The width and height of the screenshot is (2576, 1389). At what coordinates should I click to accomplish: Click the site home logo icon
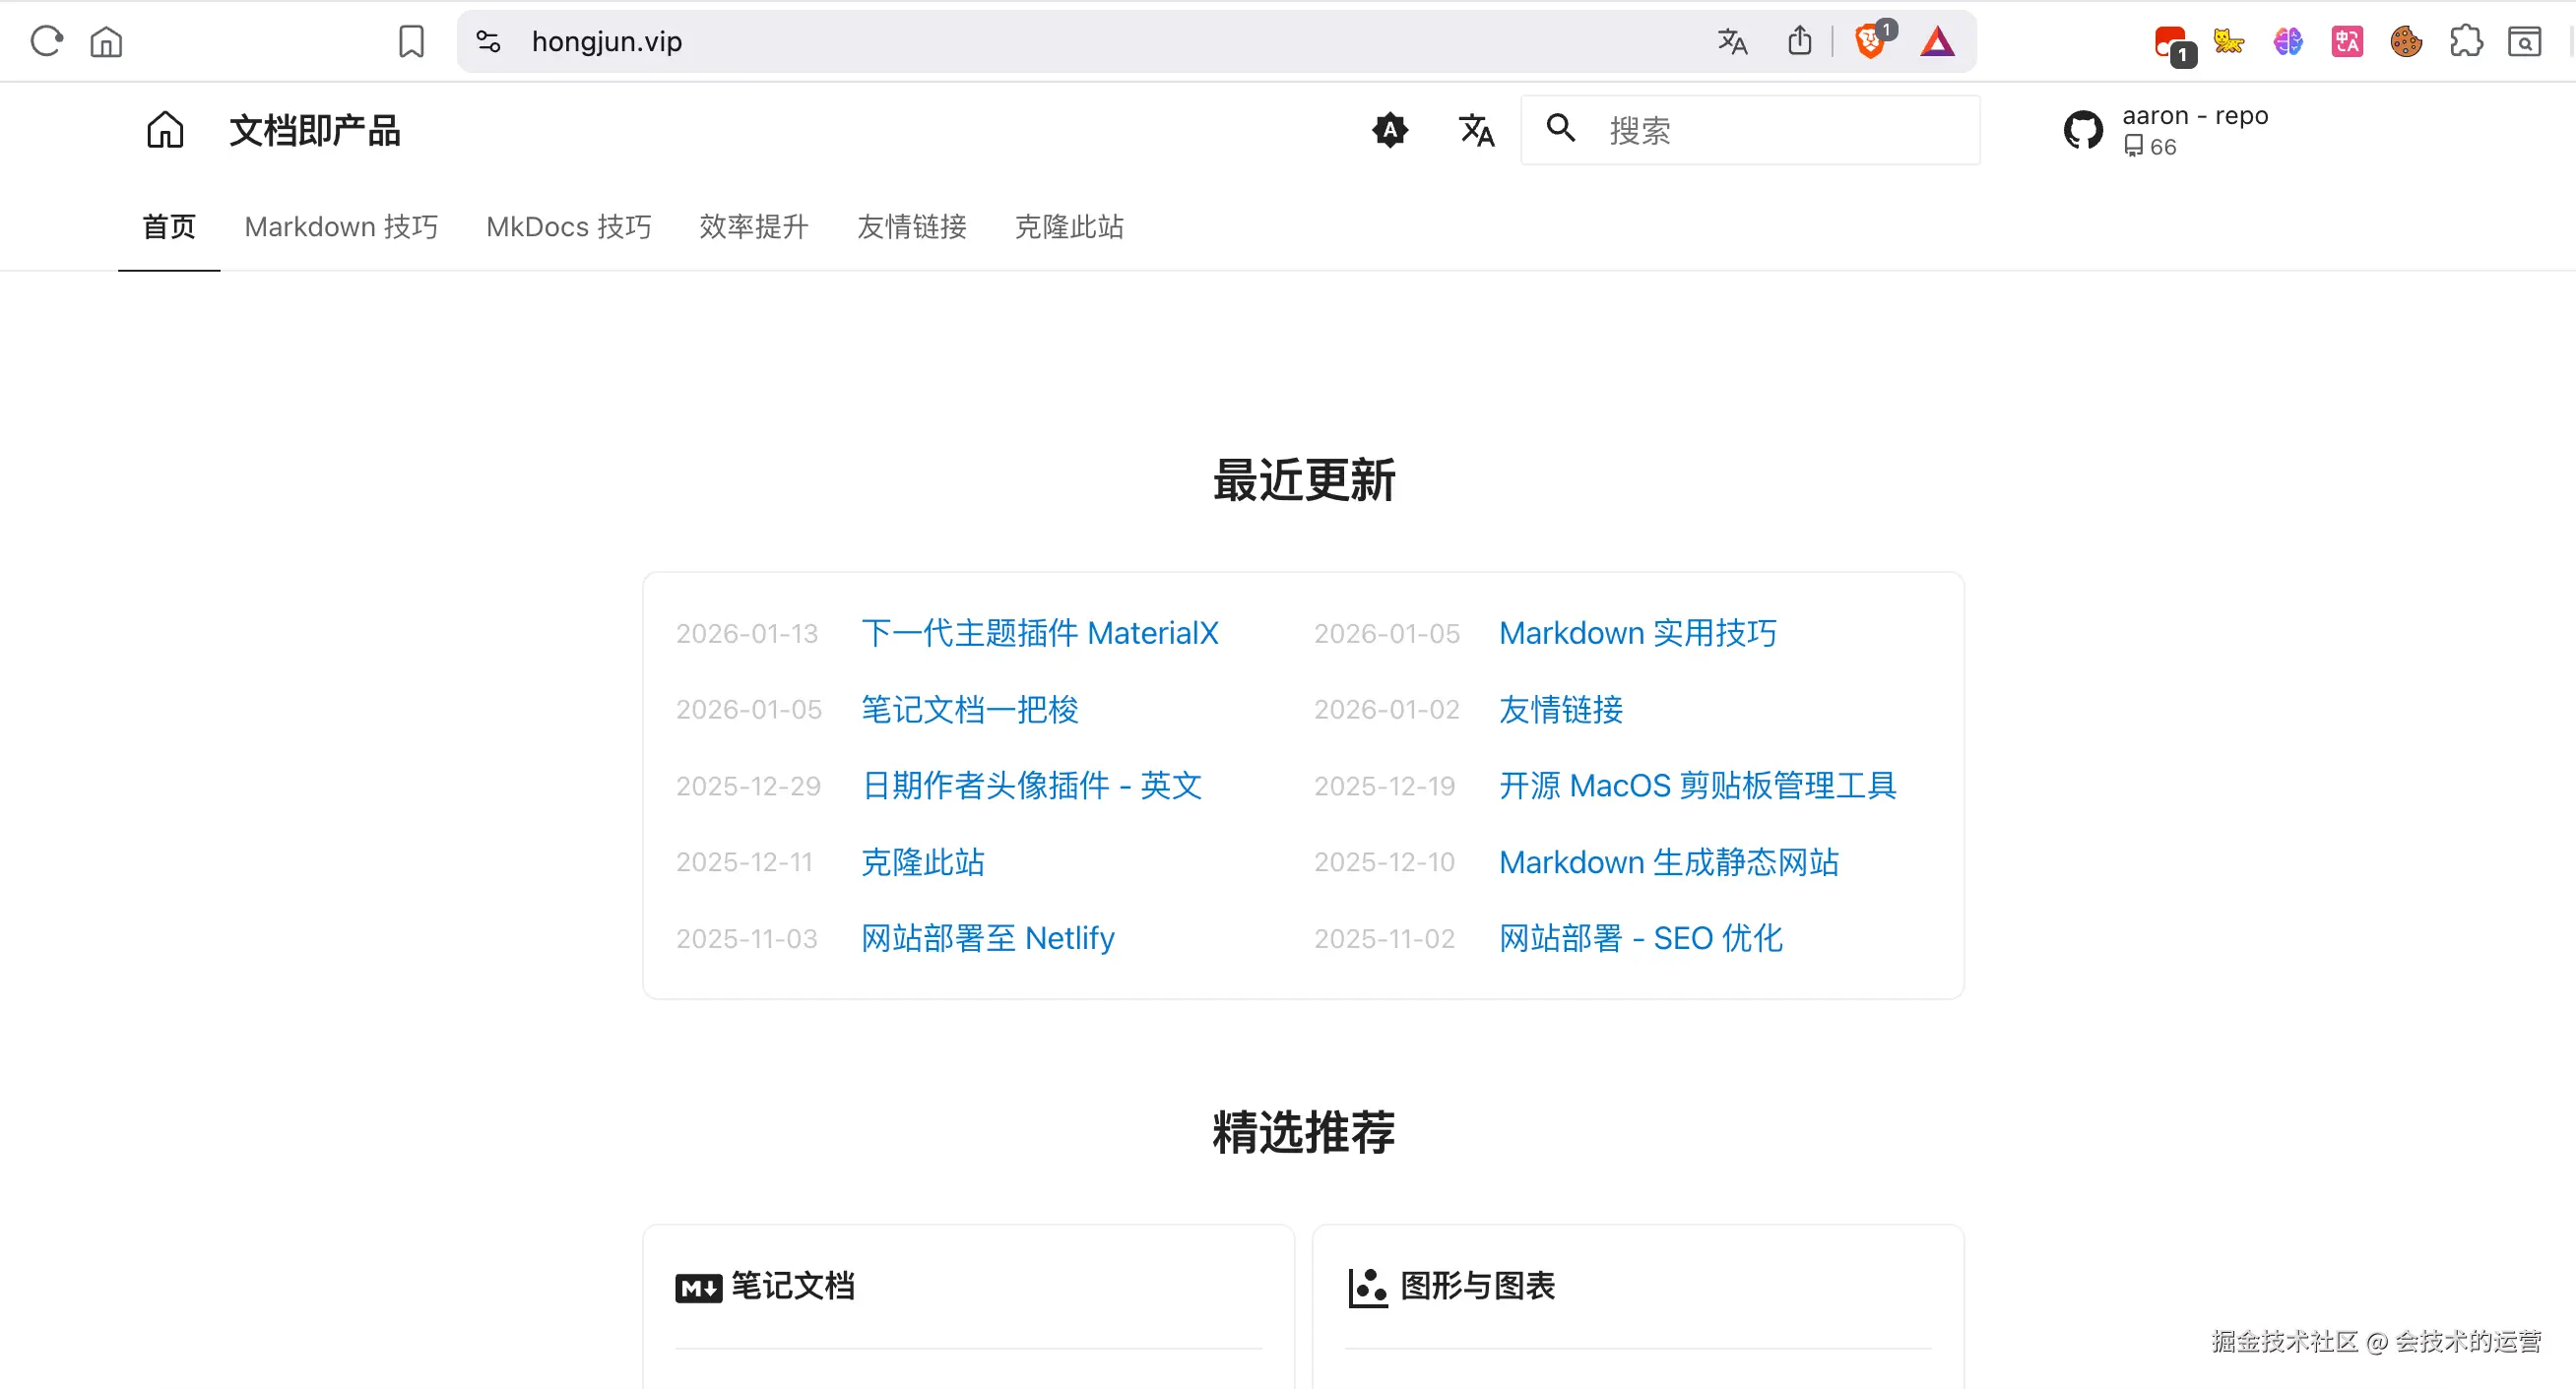(x=165, y=130)
